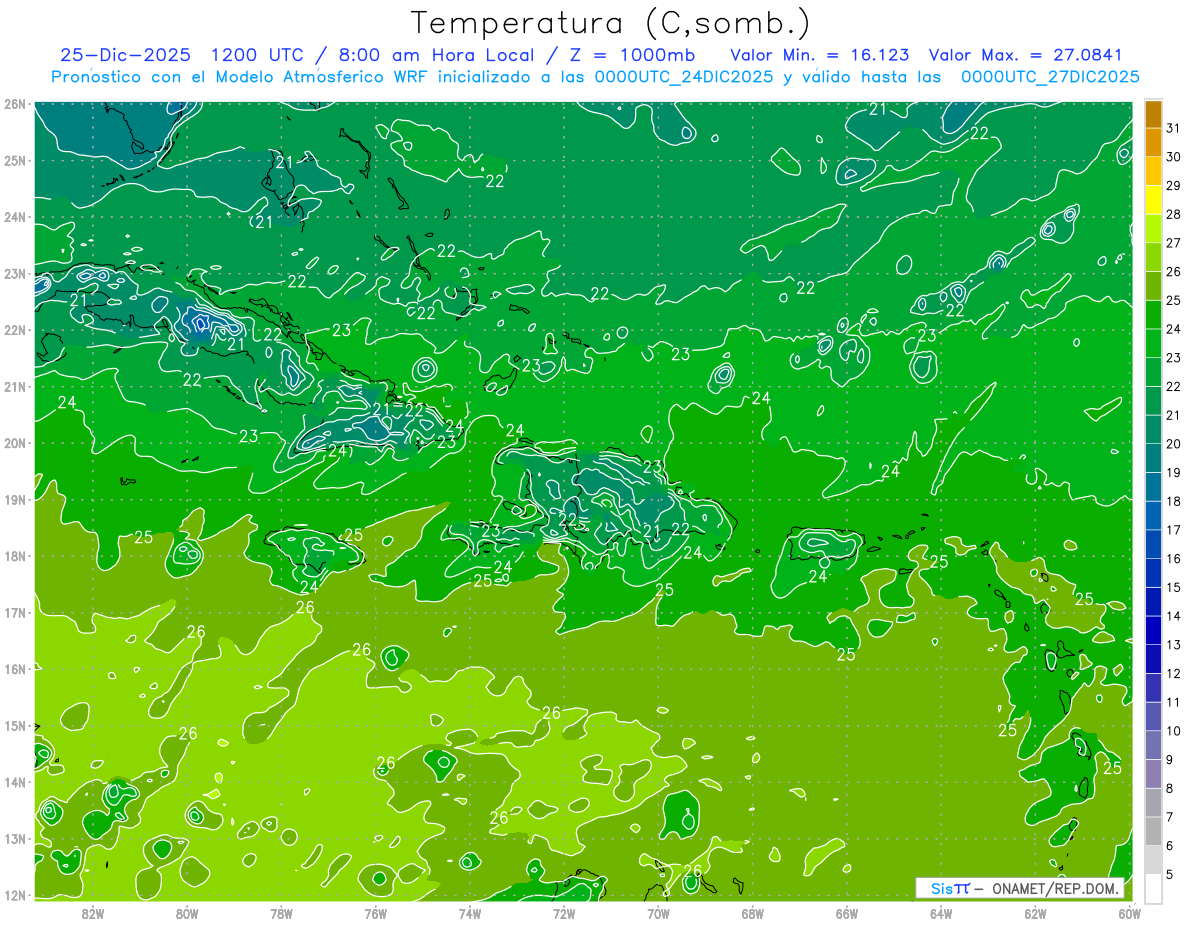Click the dark orange top colorbar segment above 31
Screen dimensions: 1200x927
click(x=1153, y=113)
